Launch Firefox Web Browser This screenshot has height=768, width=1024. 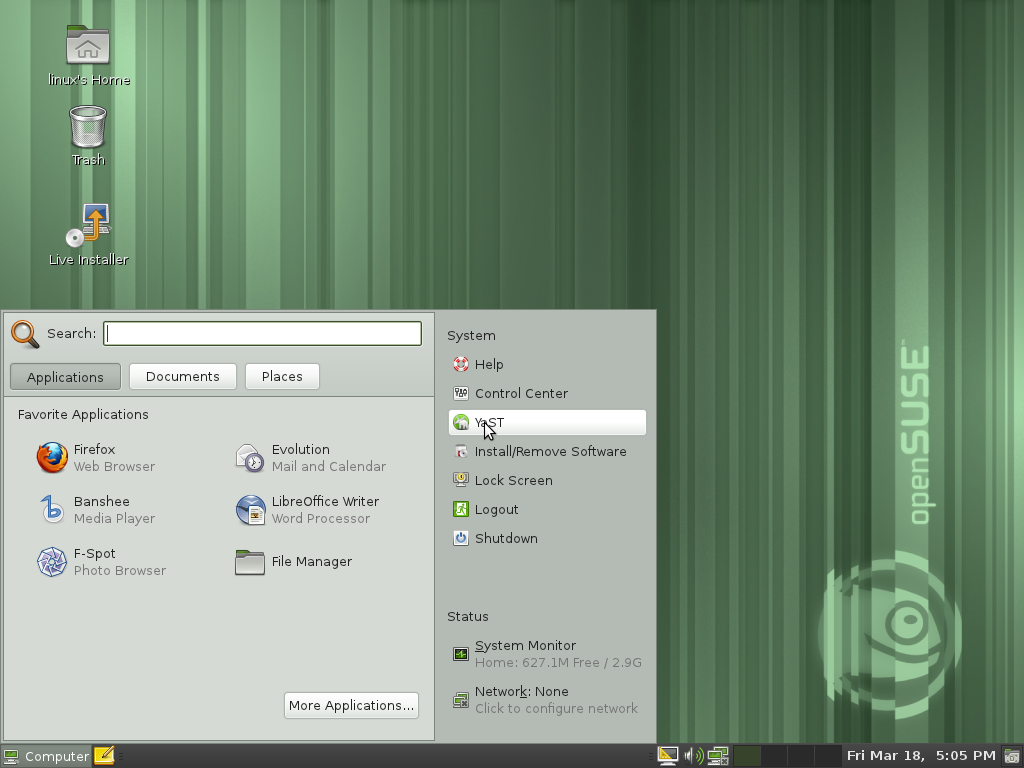(95, 457)
